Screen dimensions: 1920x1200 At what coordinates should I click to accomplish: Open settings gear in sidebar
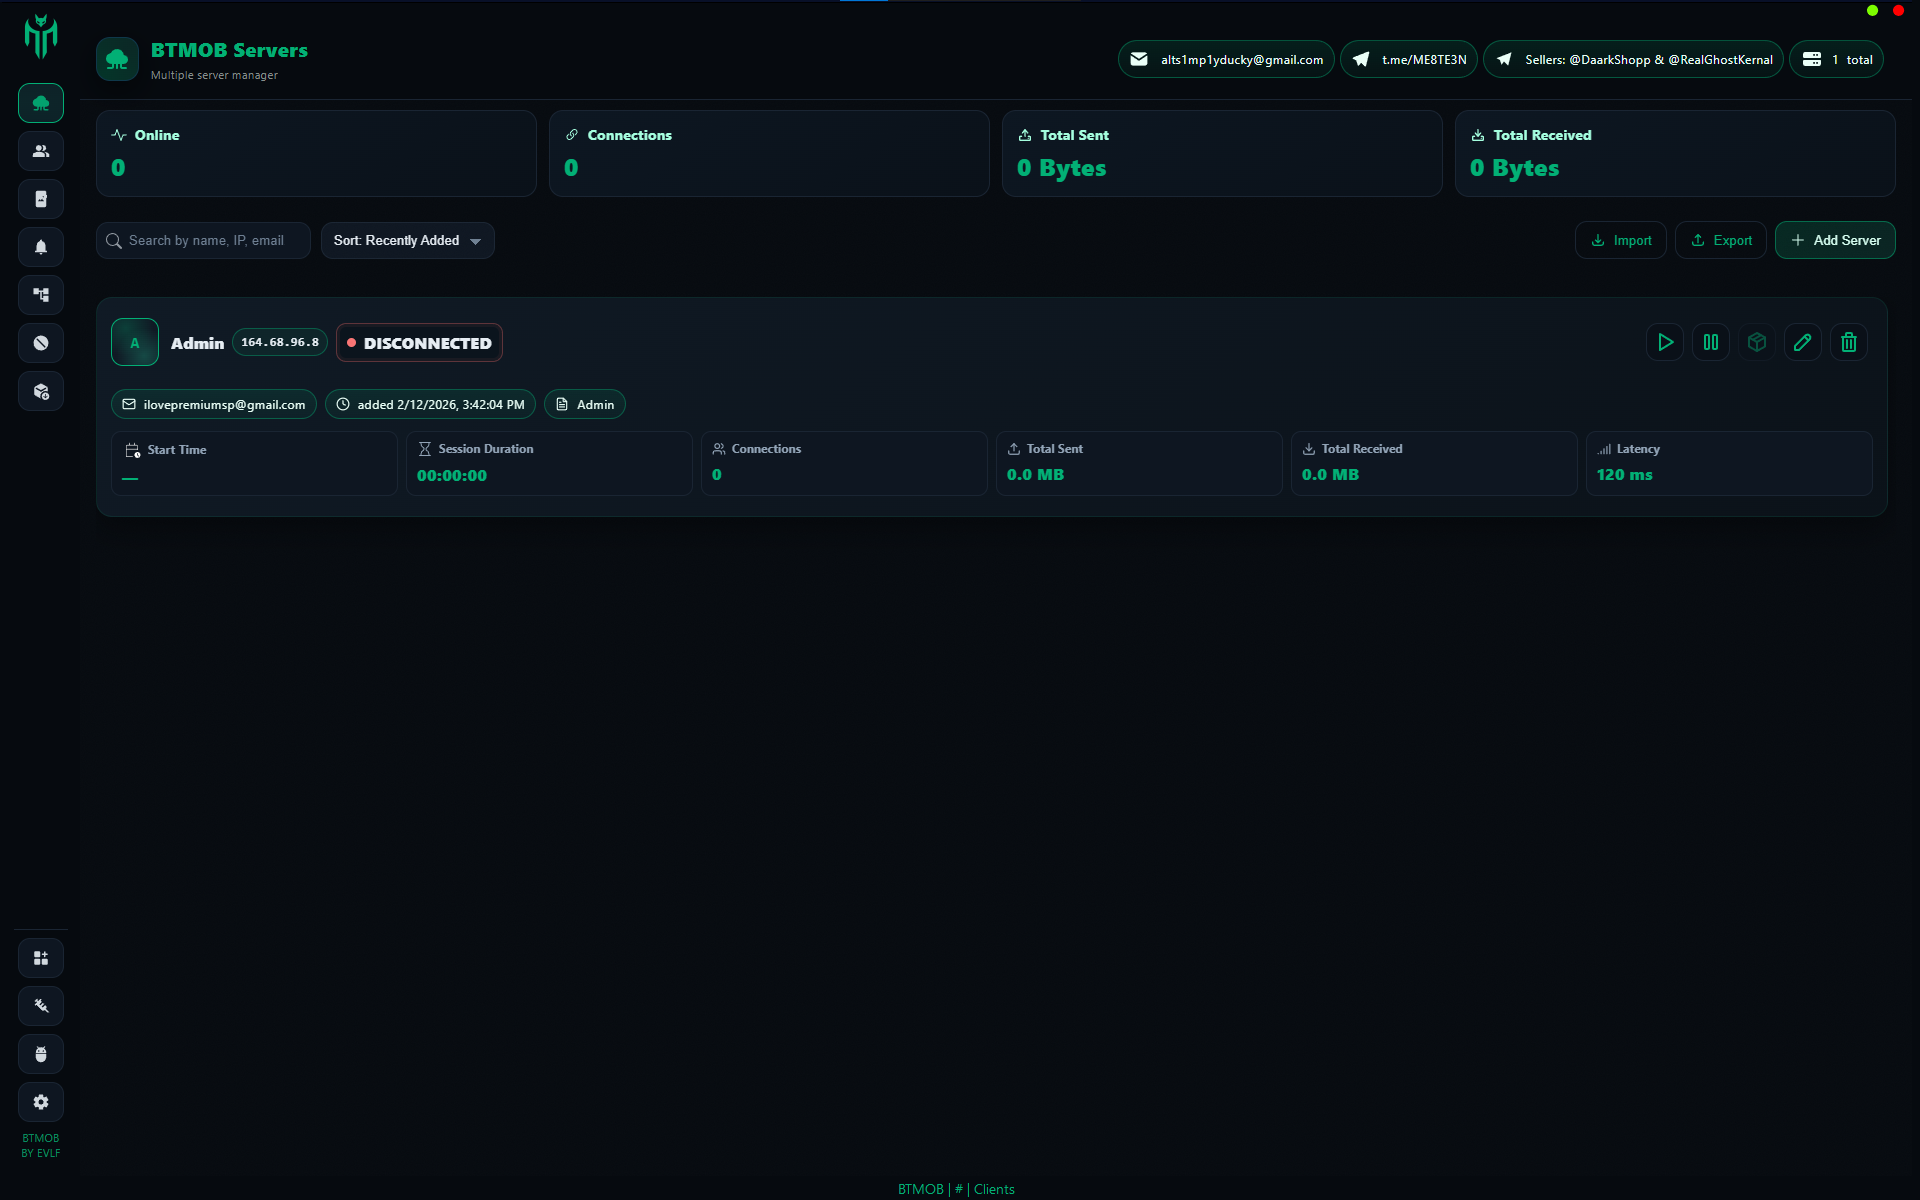41,1102
